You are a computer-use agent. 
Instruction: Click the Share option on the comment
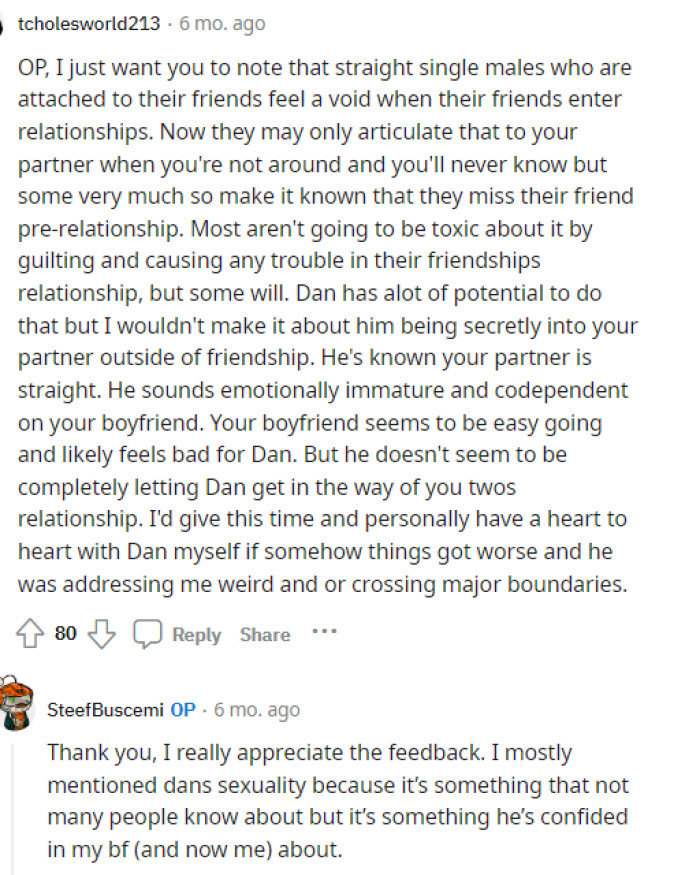point(264,634)
